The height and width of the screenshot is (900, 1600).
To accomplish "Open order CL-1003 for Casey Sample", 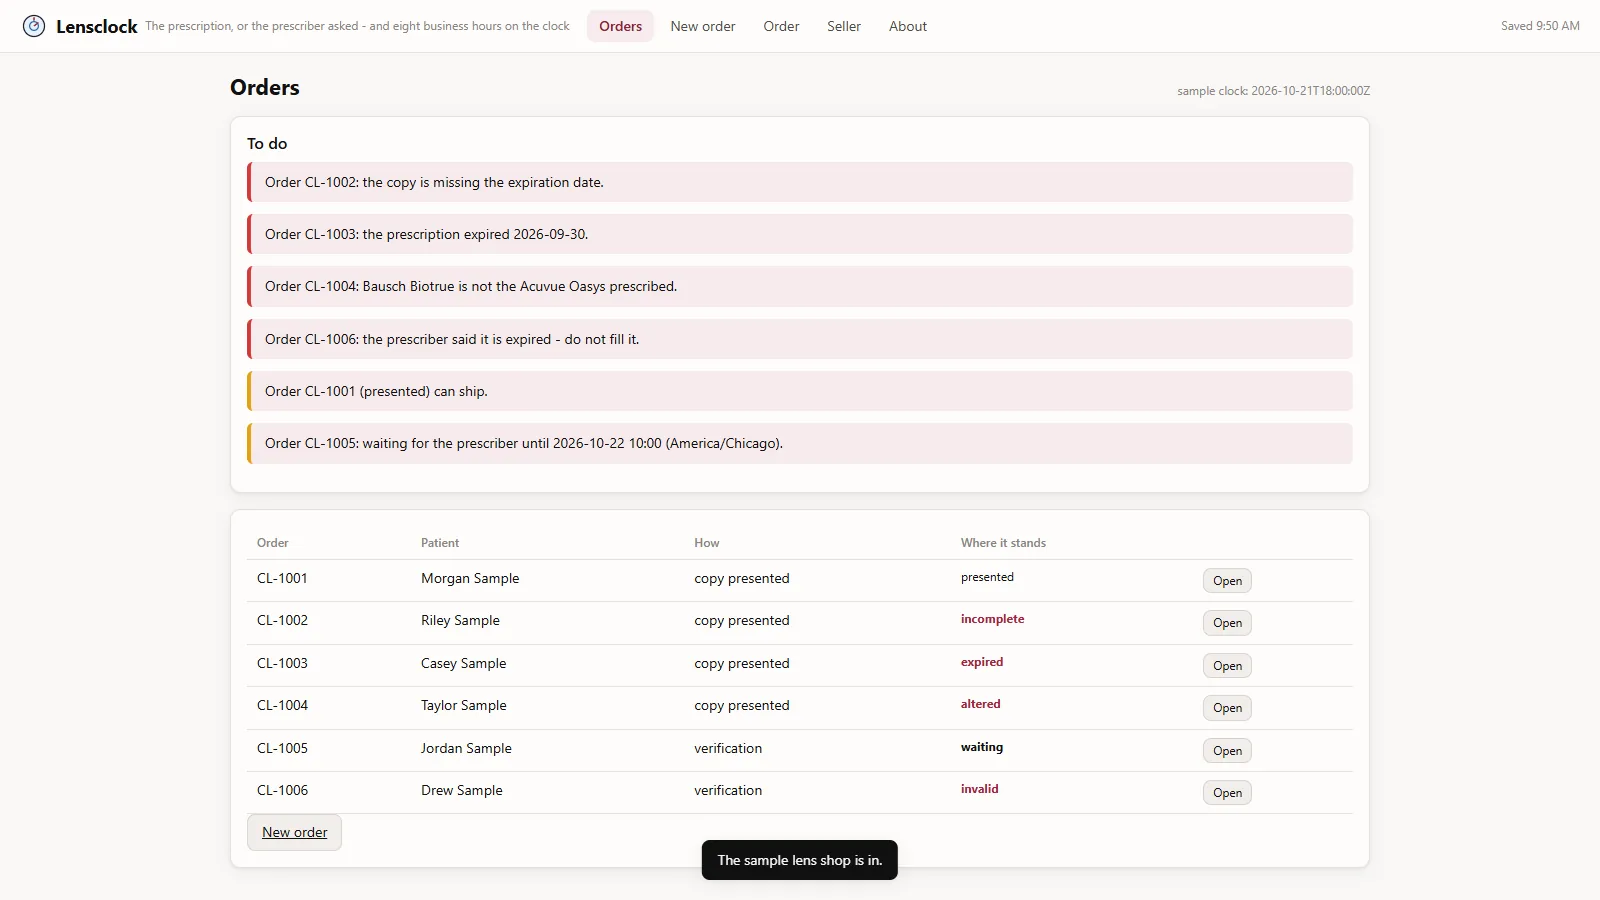I will tap(1227, 666).
